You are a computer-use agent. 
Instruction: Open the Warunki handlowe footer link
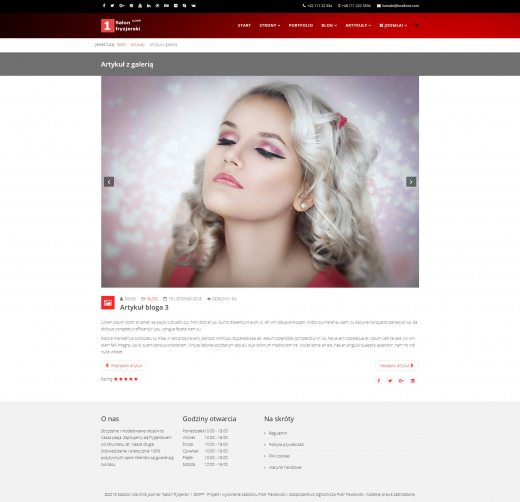285,467
